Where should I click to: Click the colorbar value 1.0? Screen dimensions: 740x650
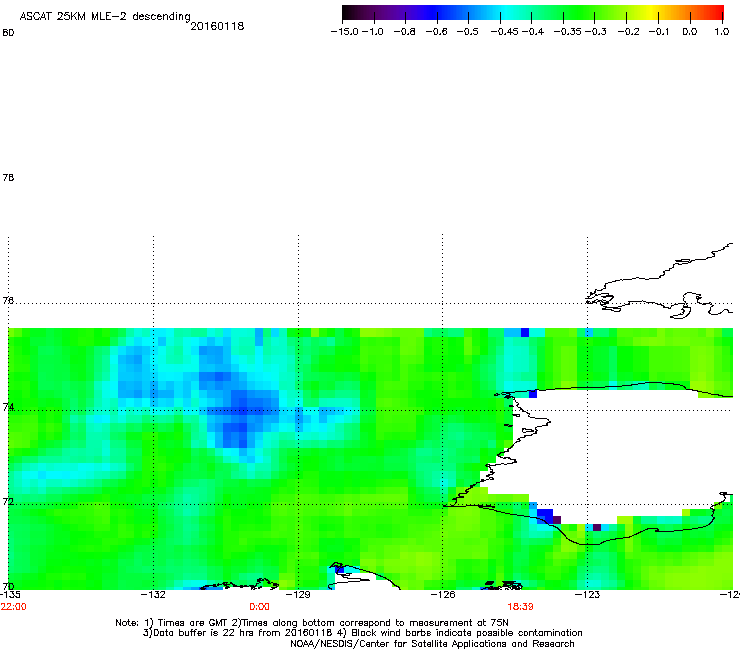coord(722,32)
